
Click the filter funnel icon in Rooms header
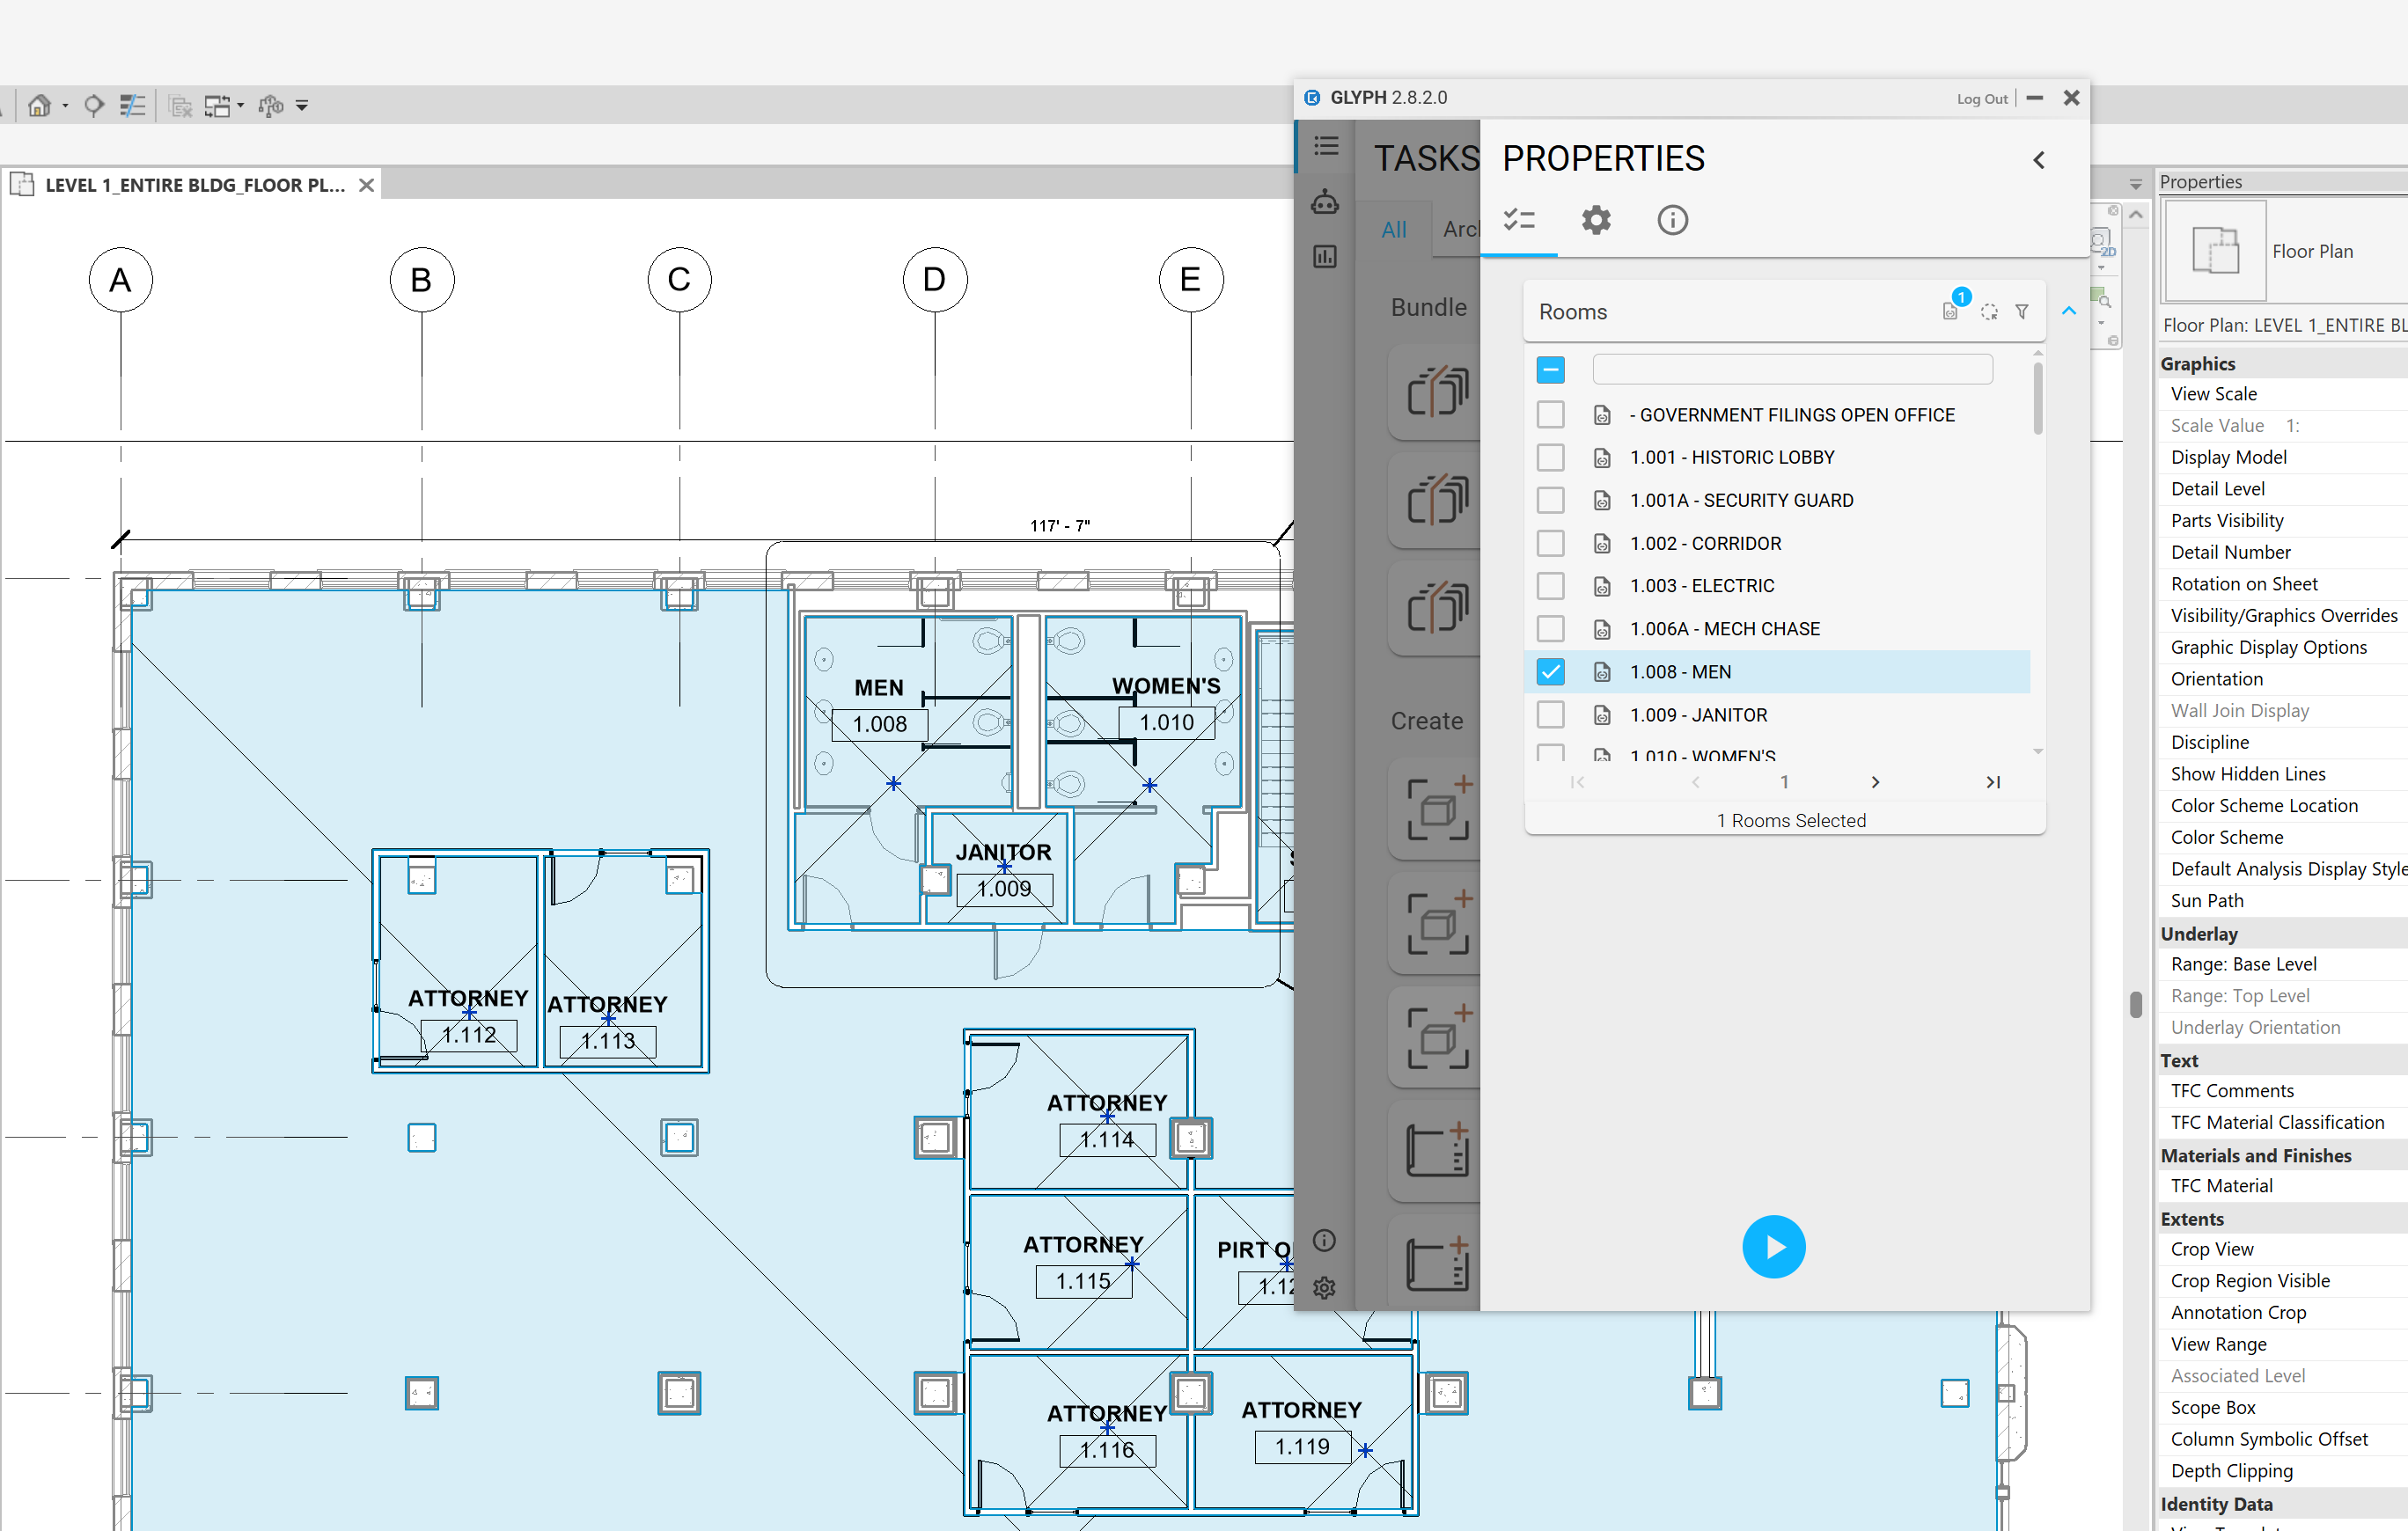coord(2021,312)
